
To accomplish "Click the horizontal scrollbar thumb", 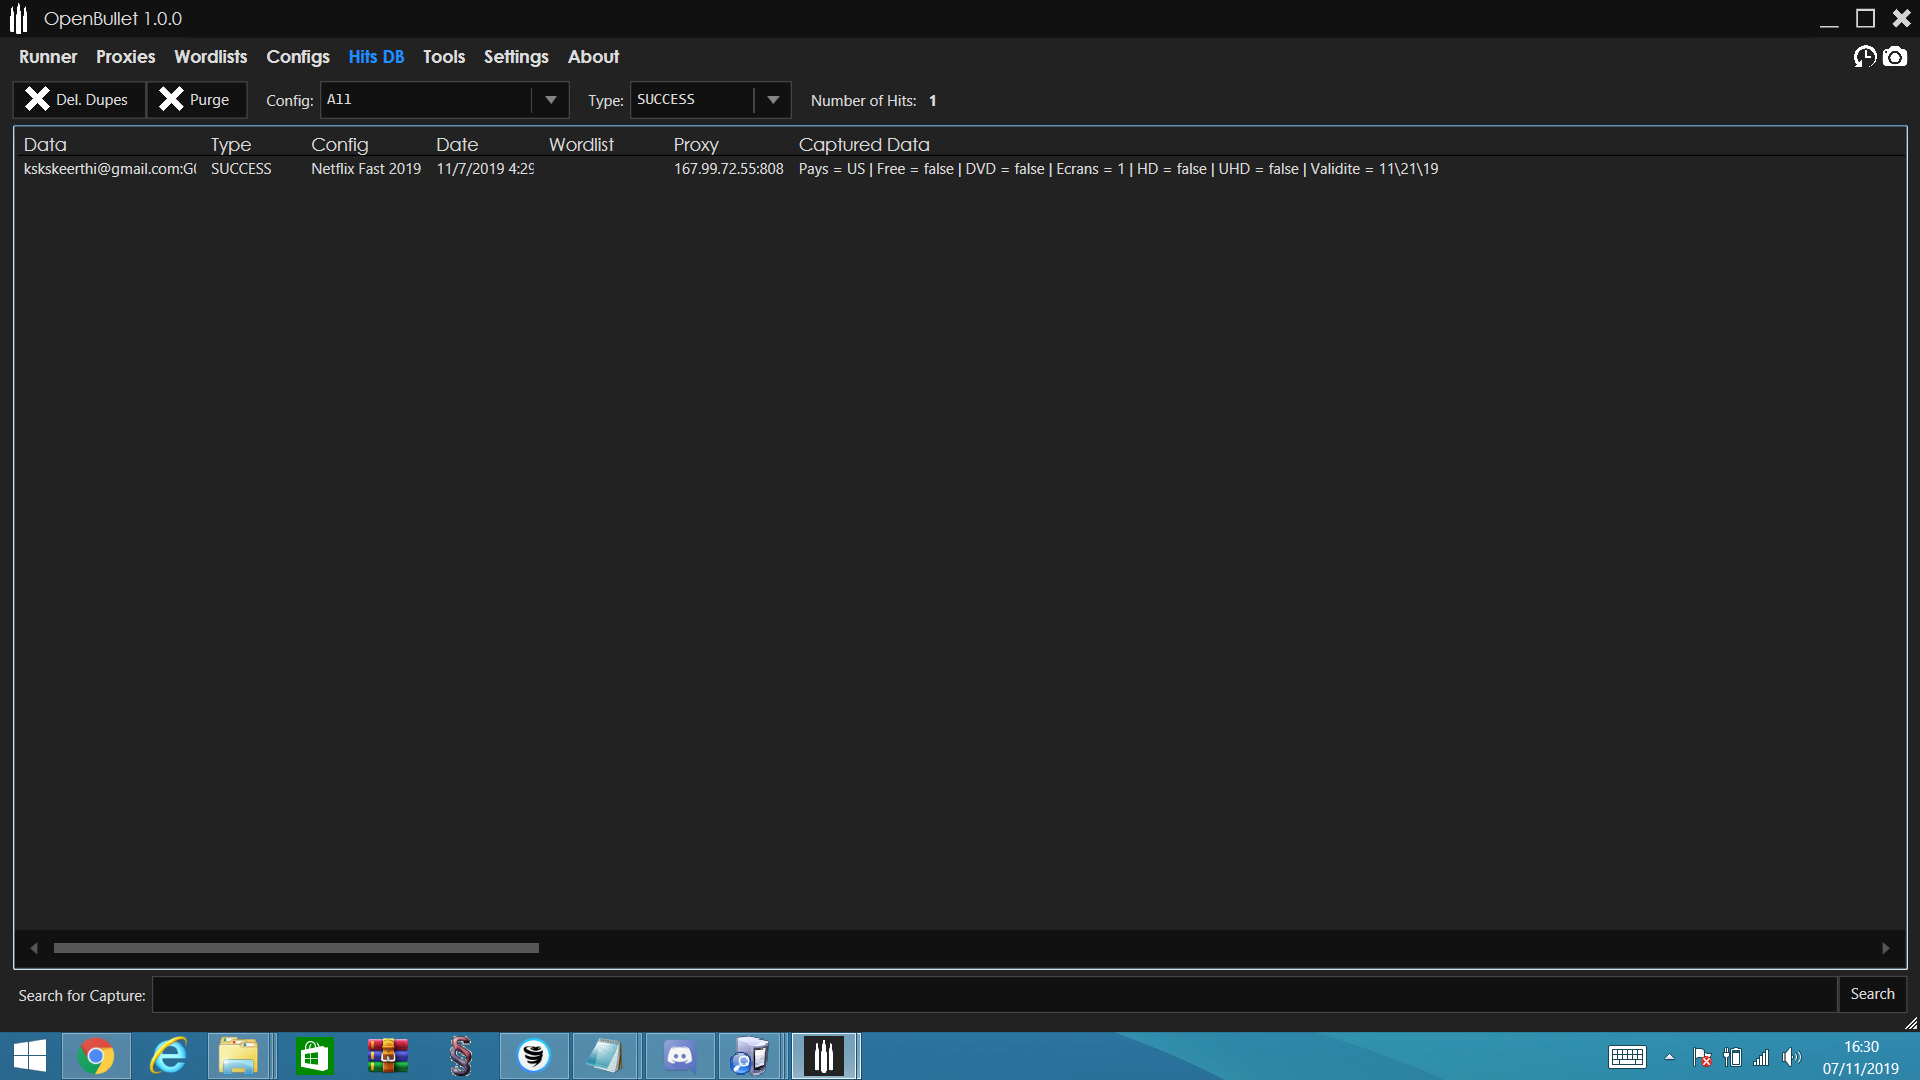I will [x=296, y=948].
